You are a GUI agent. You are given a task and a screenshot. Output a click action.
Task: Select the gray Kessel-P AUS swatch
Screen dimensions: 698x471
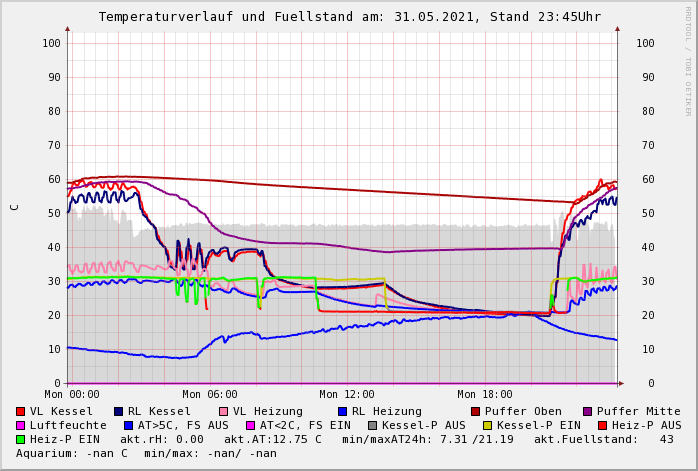tap(372, 425)
